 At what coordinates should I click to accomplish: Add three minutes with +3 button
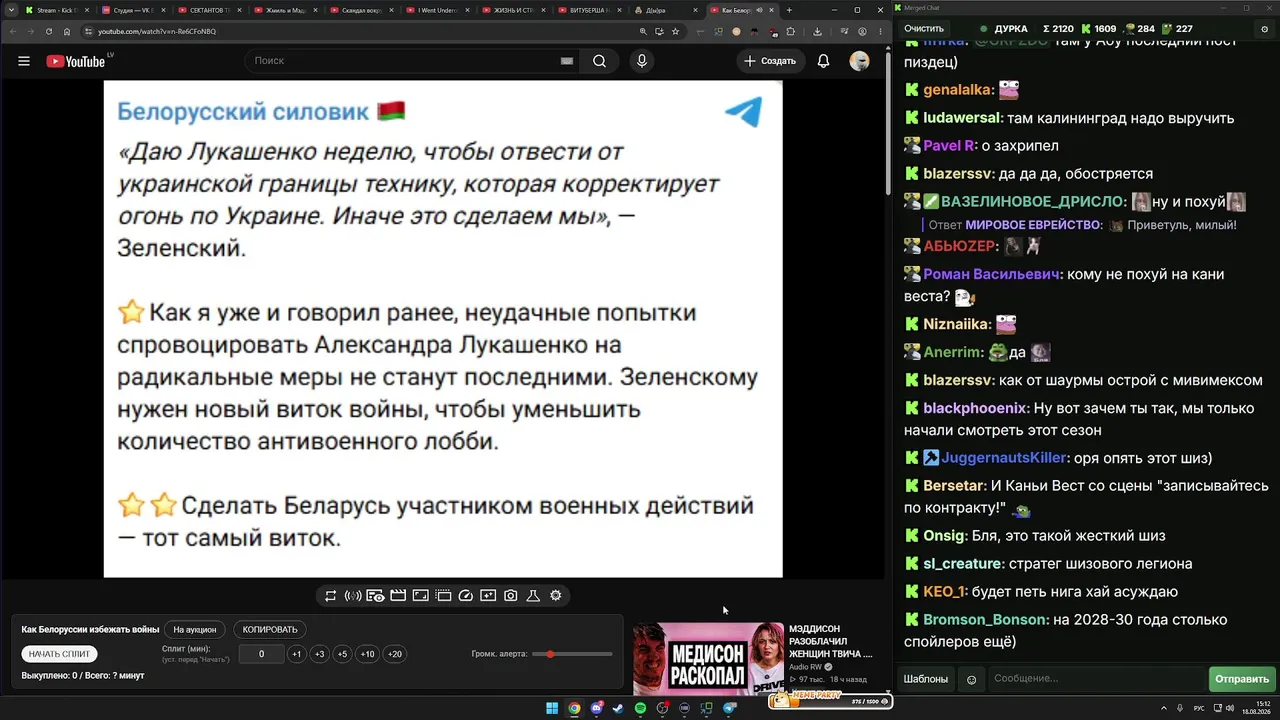pyautogui.click(x=319, y=654)
